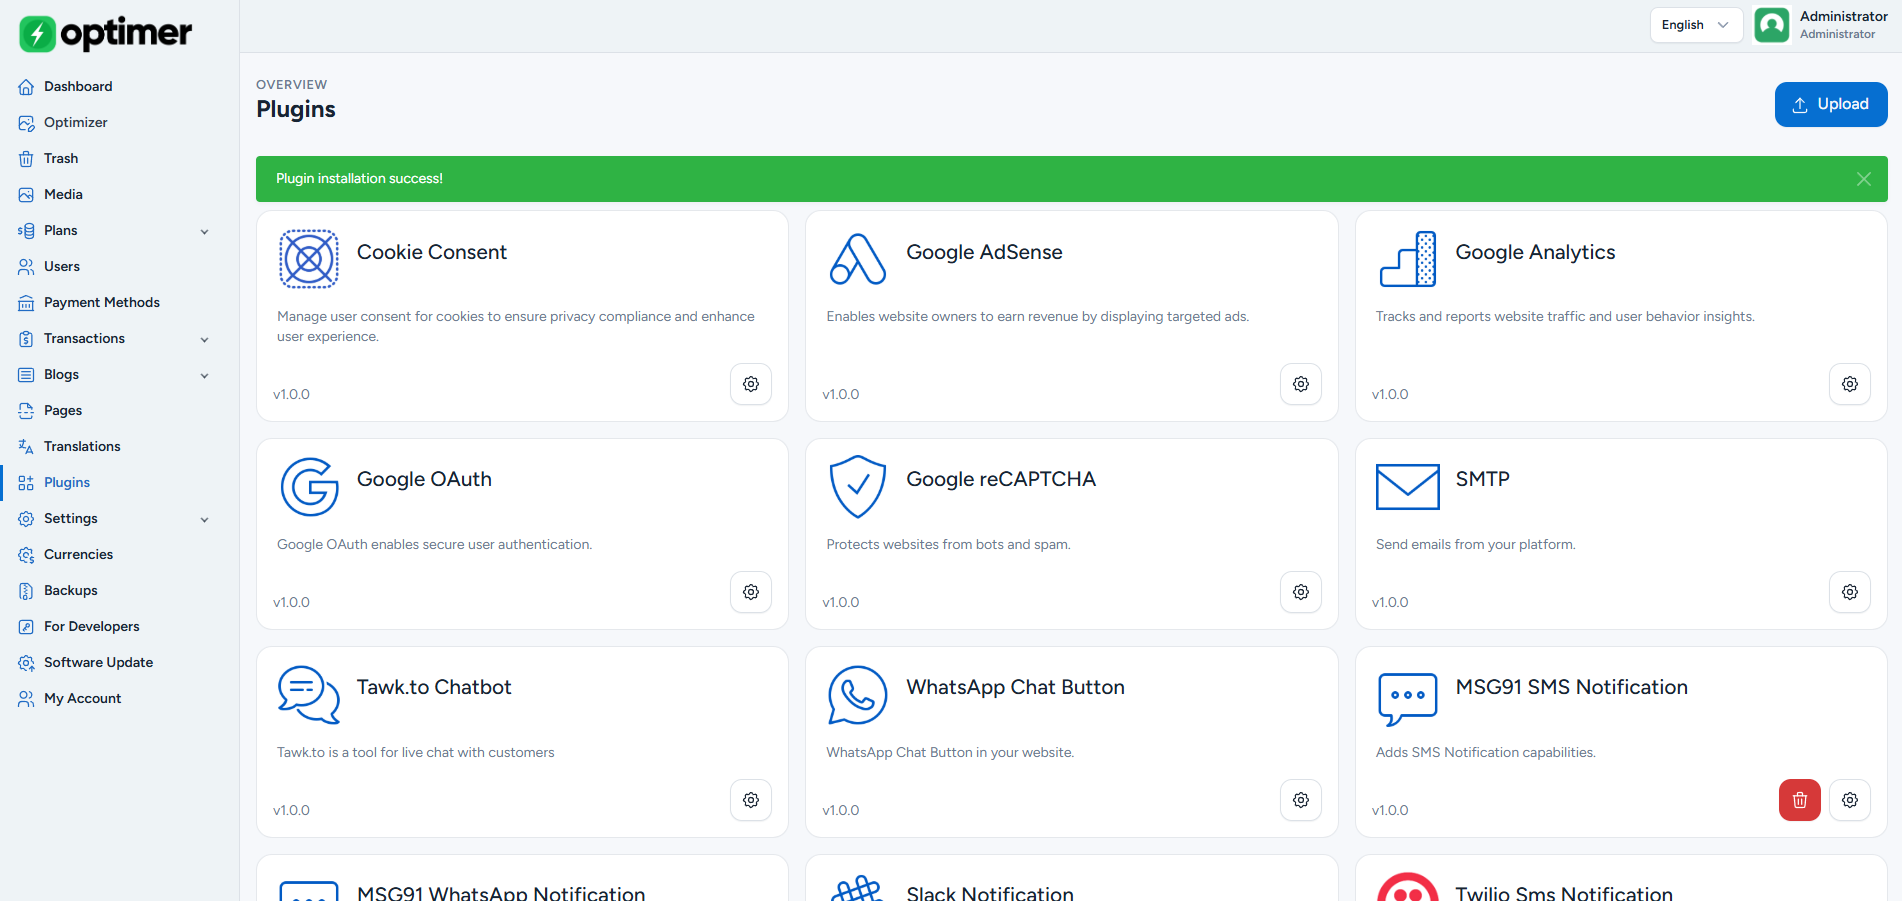
Task: Click the MSG91 SMS message icon
Action: [1408, 699]
